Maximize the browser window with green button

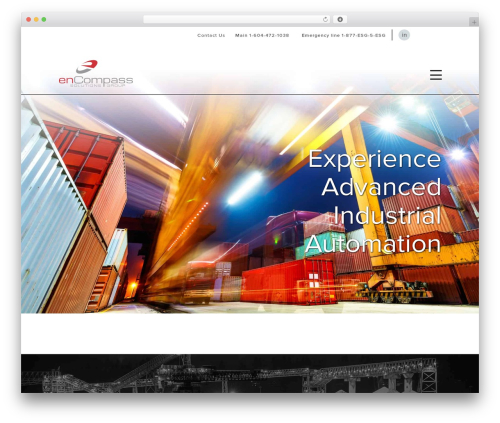click(44, 20)
